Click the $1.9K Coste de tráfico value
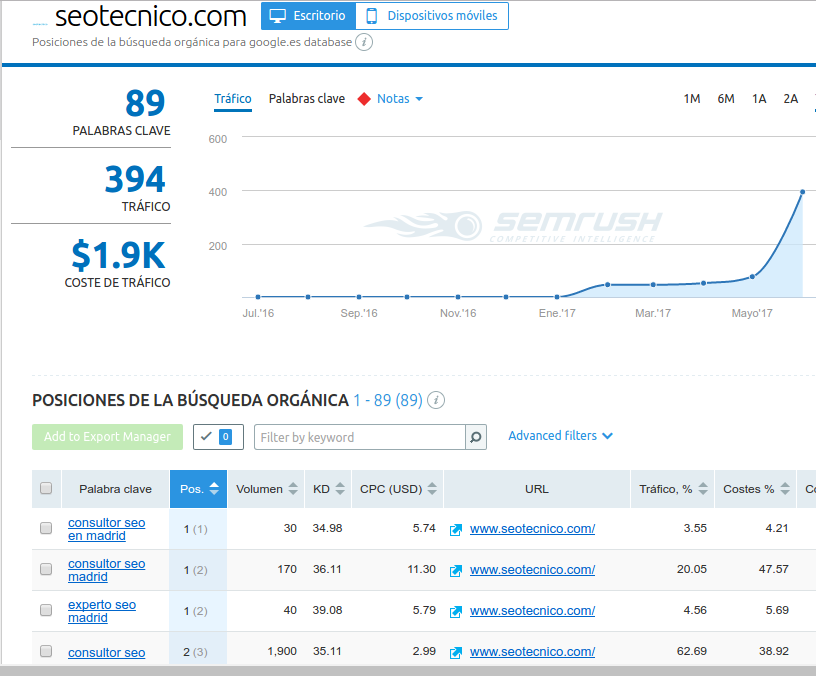Viewport: 816px width, 676px height. (118, 255)
